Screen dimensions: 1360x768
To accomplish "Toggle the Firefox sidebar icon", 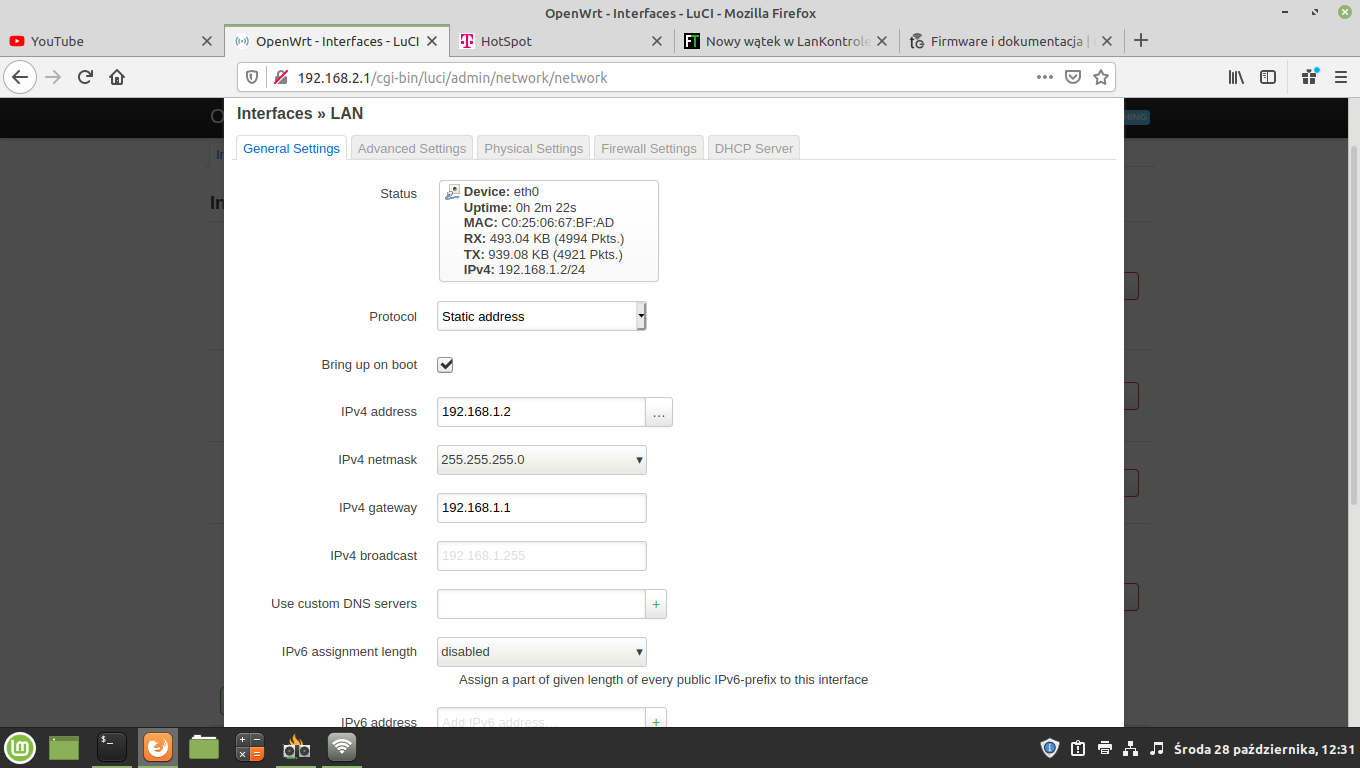I will tap(1267, 77).
